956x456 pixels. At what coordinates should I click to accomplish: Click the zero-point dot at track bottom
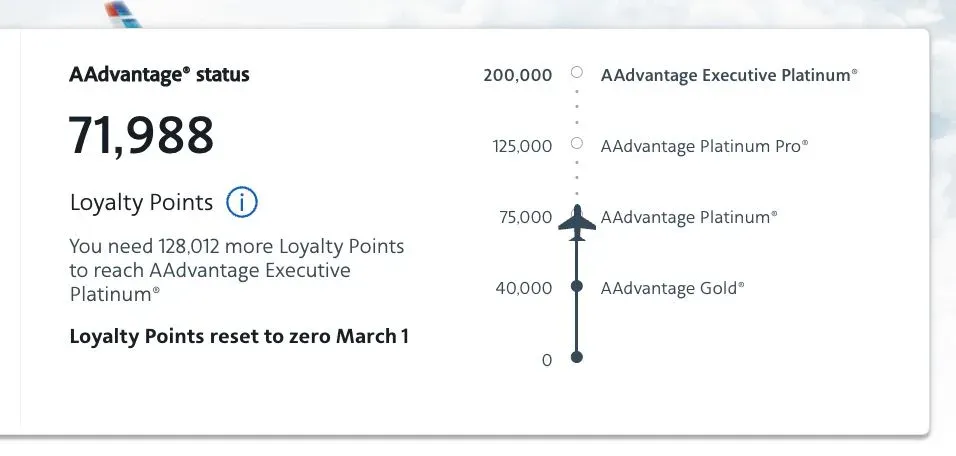[x=576, y=357]
